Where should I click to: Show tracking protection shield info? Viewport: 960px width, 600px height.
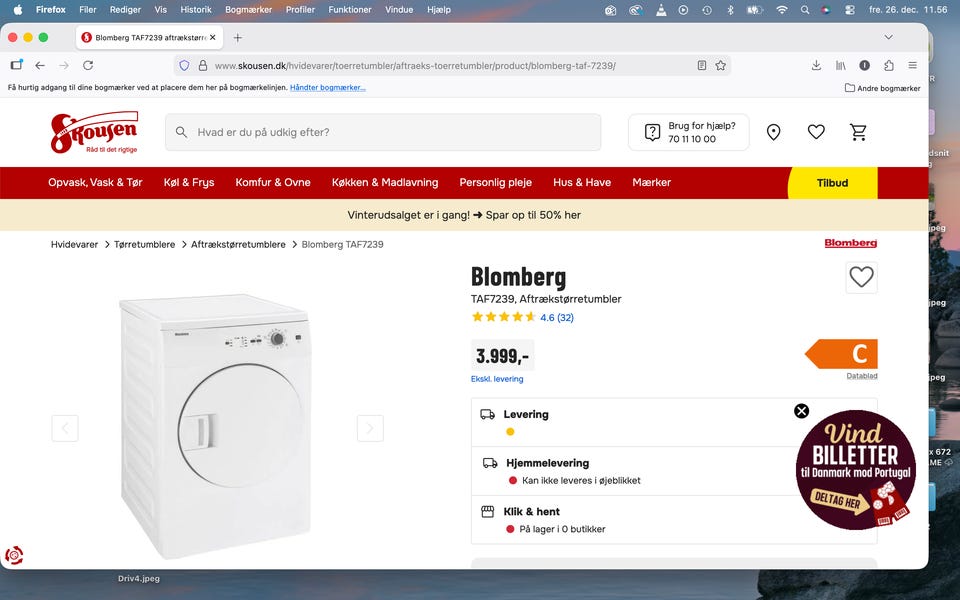click(184, 66)
